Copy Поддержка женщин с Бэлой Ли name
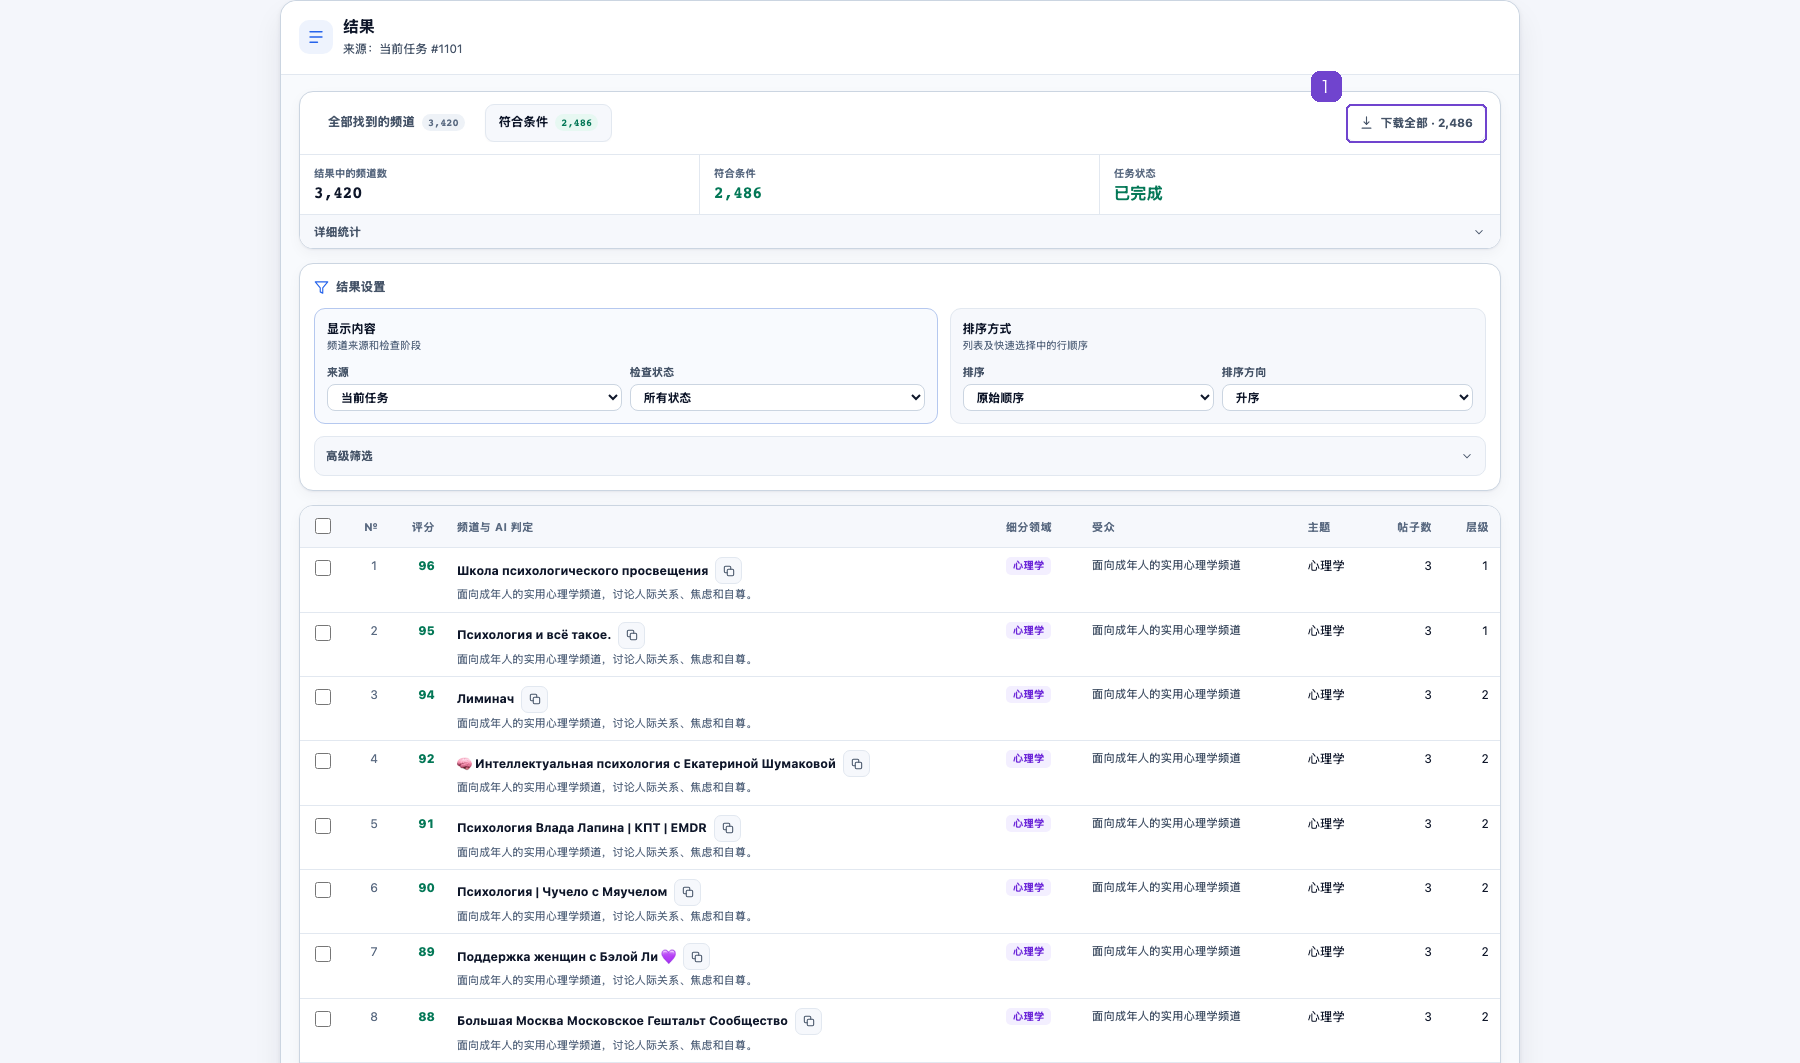Viewport: 1800px width, 1063px height. point(697,957)
